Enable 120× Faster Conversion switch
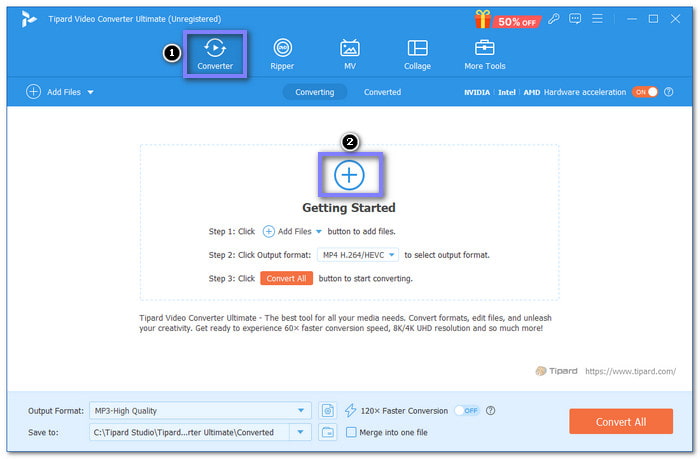The width and height of the screenshot is (700, 459). pos(467,410)
